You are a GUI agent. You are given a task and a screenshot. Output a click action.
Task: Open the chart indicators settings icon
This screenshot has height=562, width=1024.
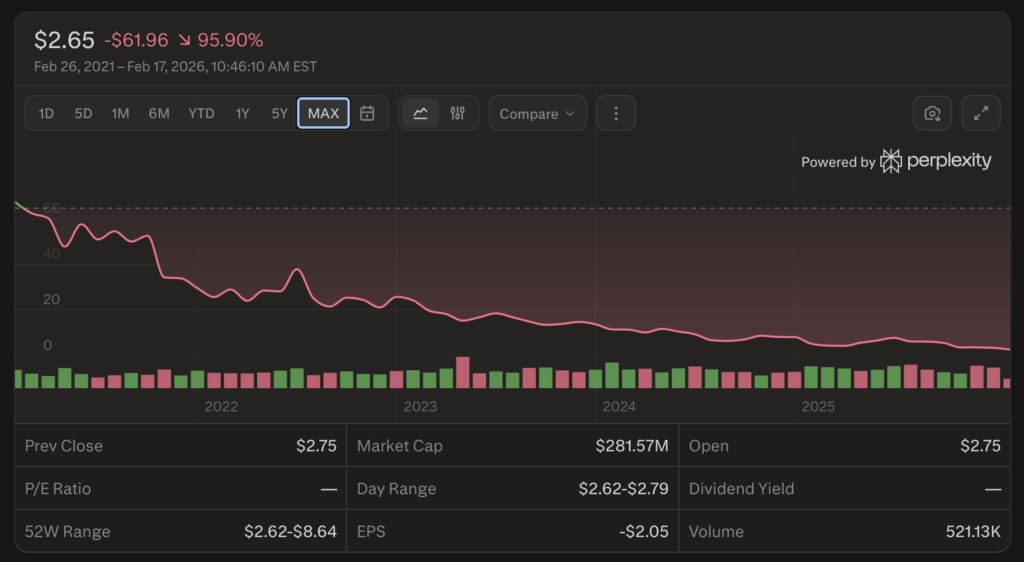tap(458, 114)
